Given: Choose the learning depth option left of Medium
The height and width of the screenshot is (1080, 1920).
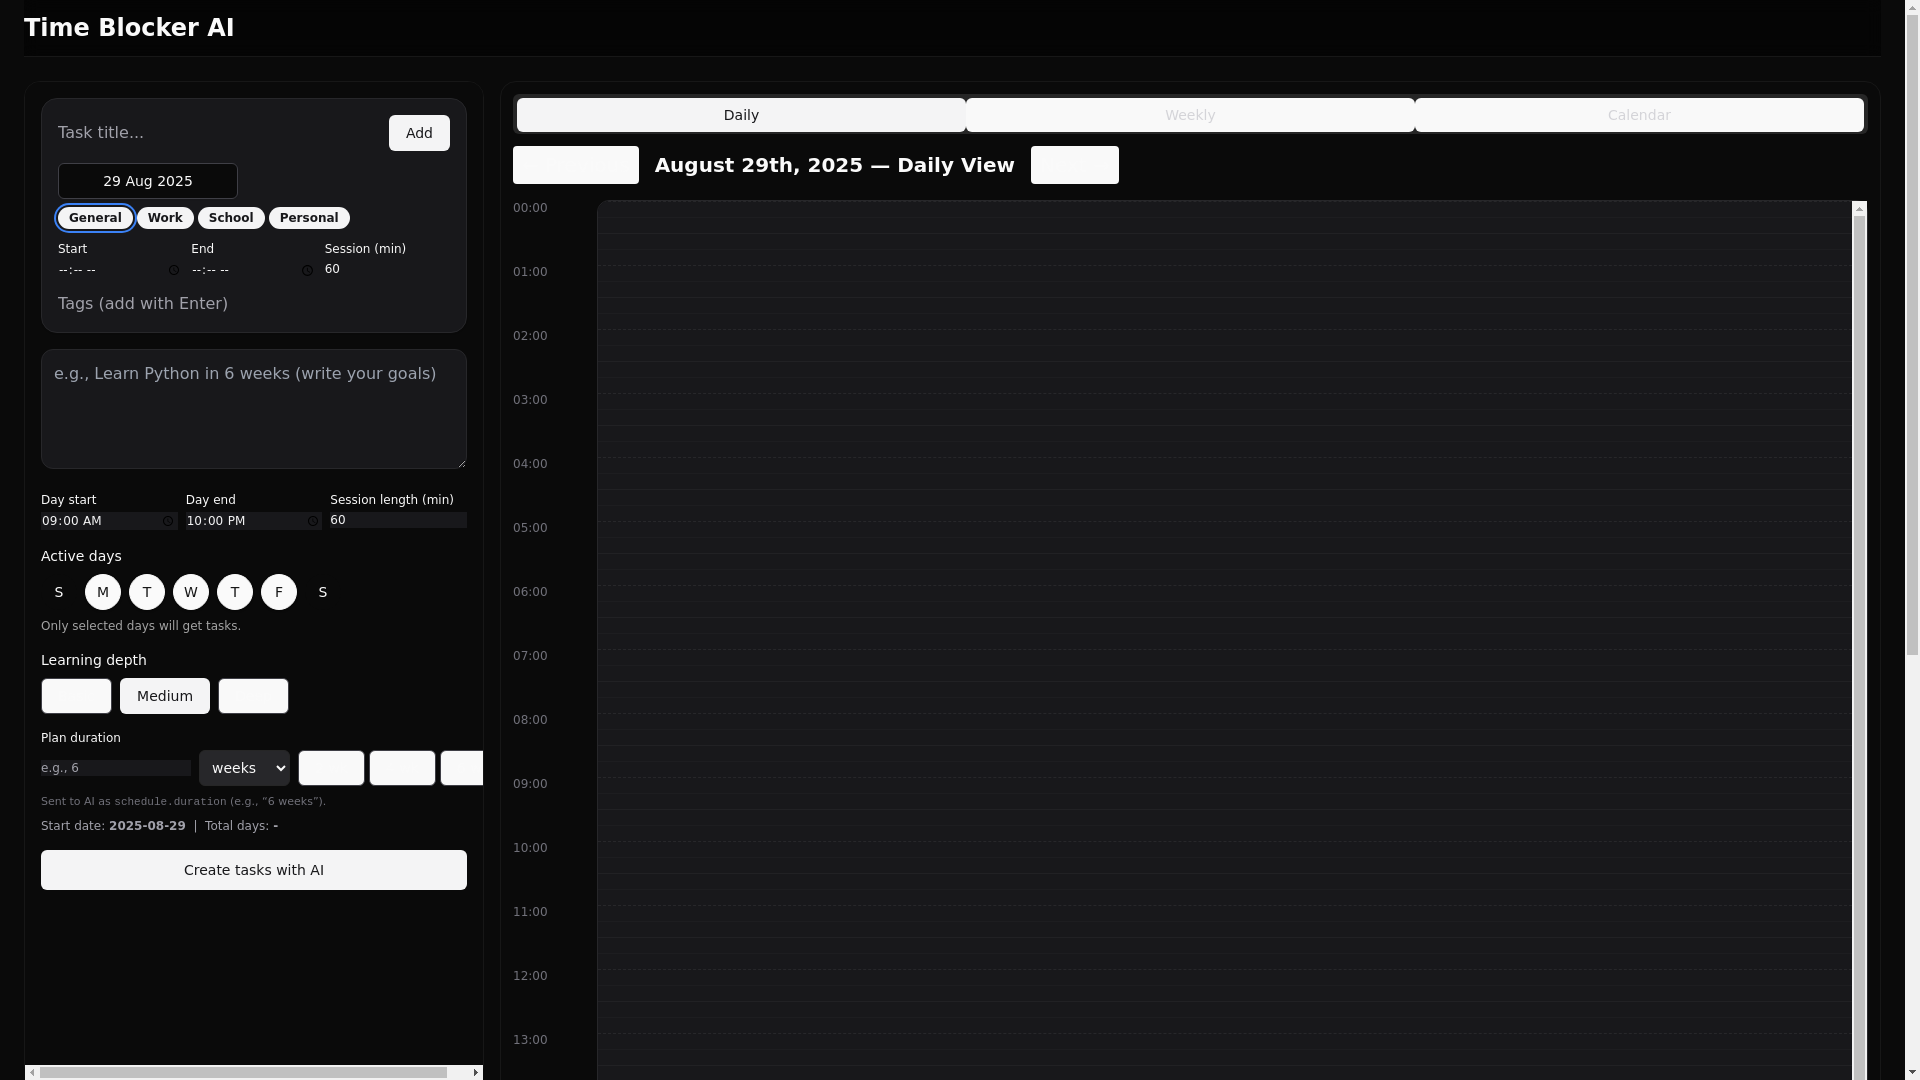Looking at the screenshot, I should coord(76,696).
